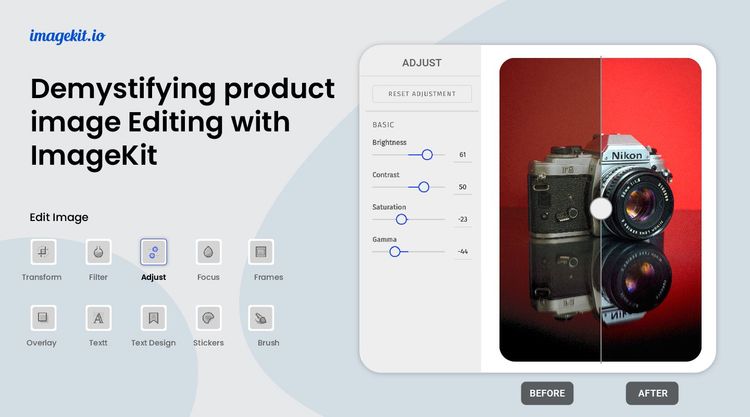This screenshot has height=417, width=750.
Task: Click the Contrast slider handle
Action: point(423,187)
